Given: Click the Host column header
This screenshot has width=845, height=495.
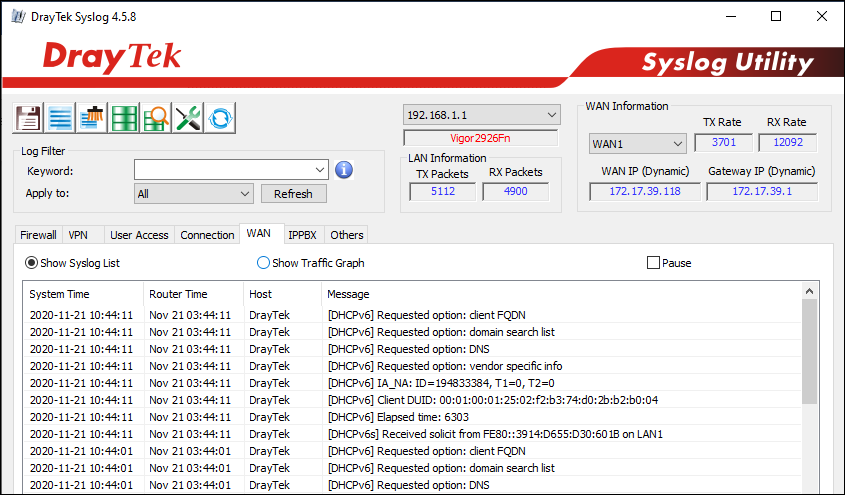Looking at the screenshot, I should coord(282,294).
